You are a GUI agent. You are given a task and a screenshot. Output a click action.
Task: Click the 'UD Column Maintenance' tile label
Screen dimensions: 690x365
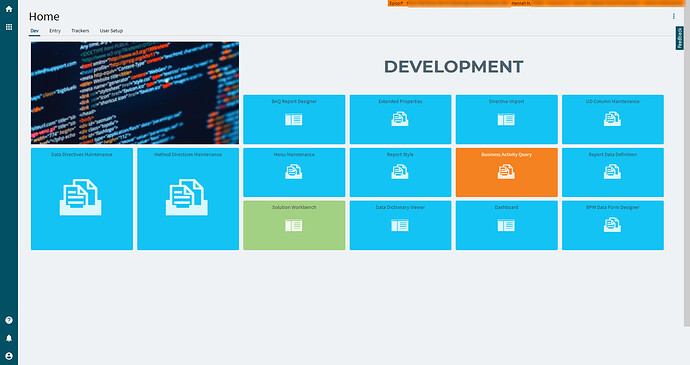click(613, 101)
